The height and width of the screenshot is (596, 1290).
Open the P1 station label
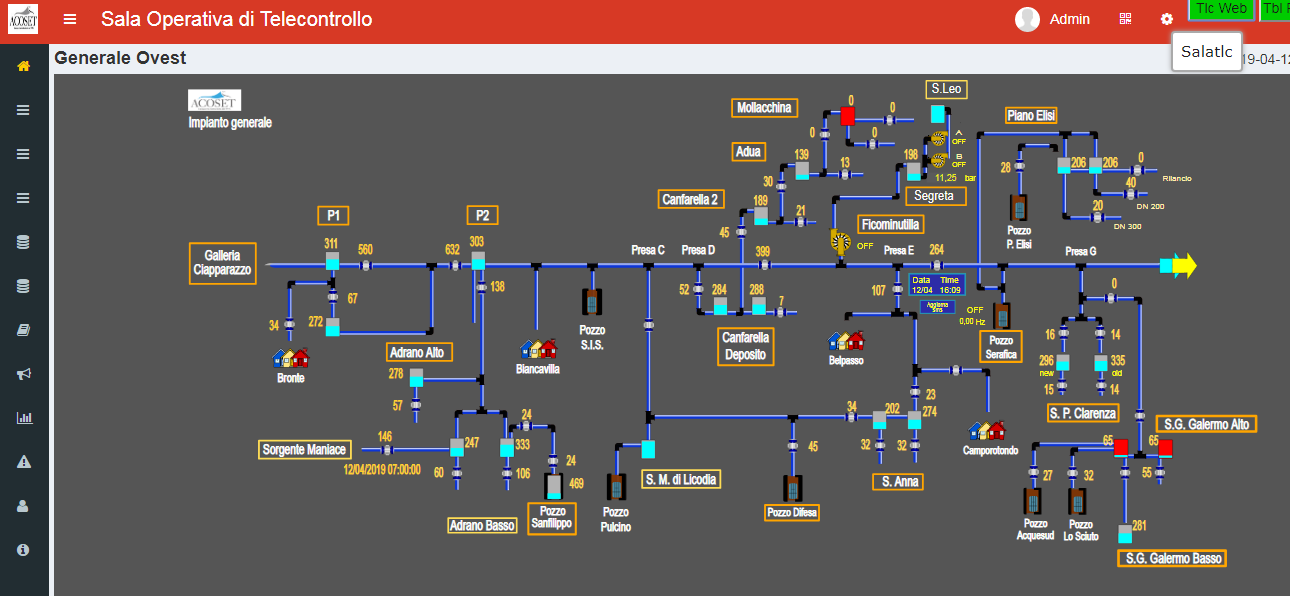[x=333, y=215]
